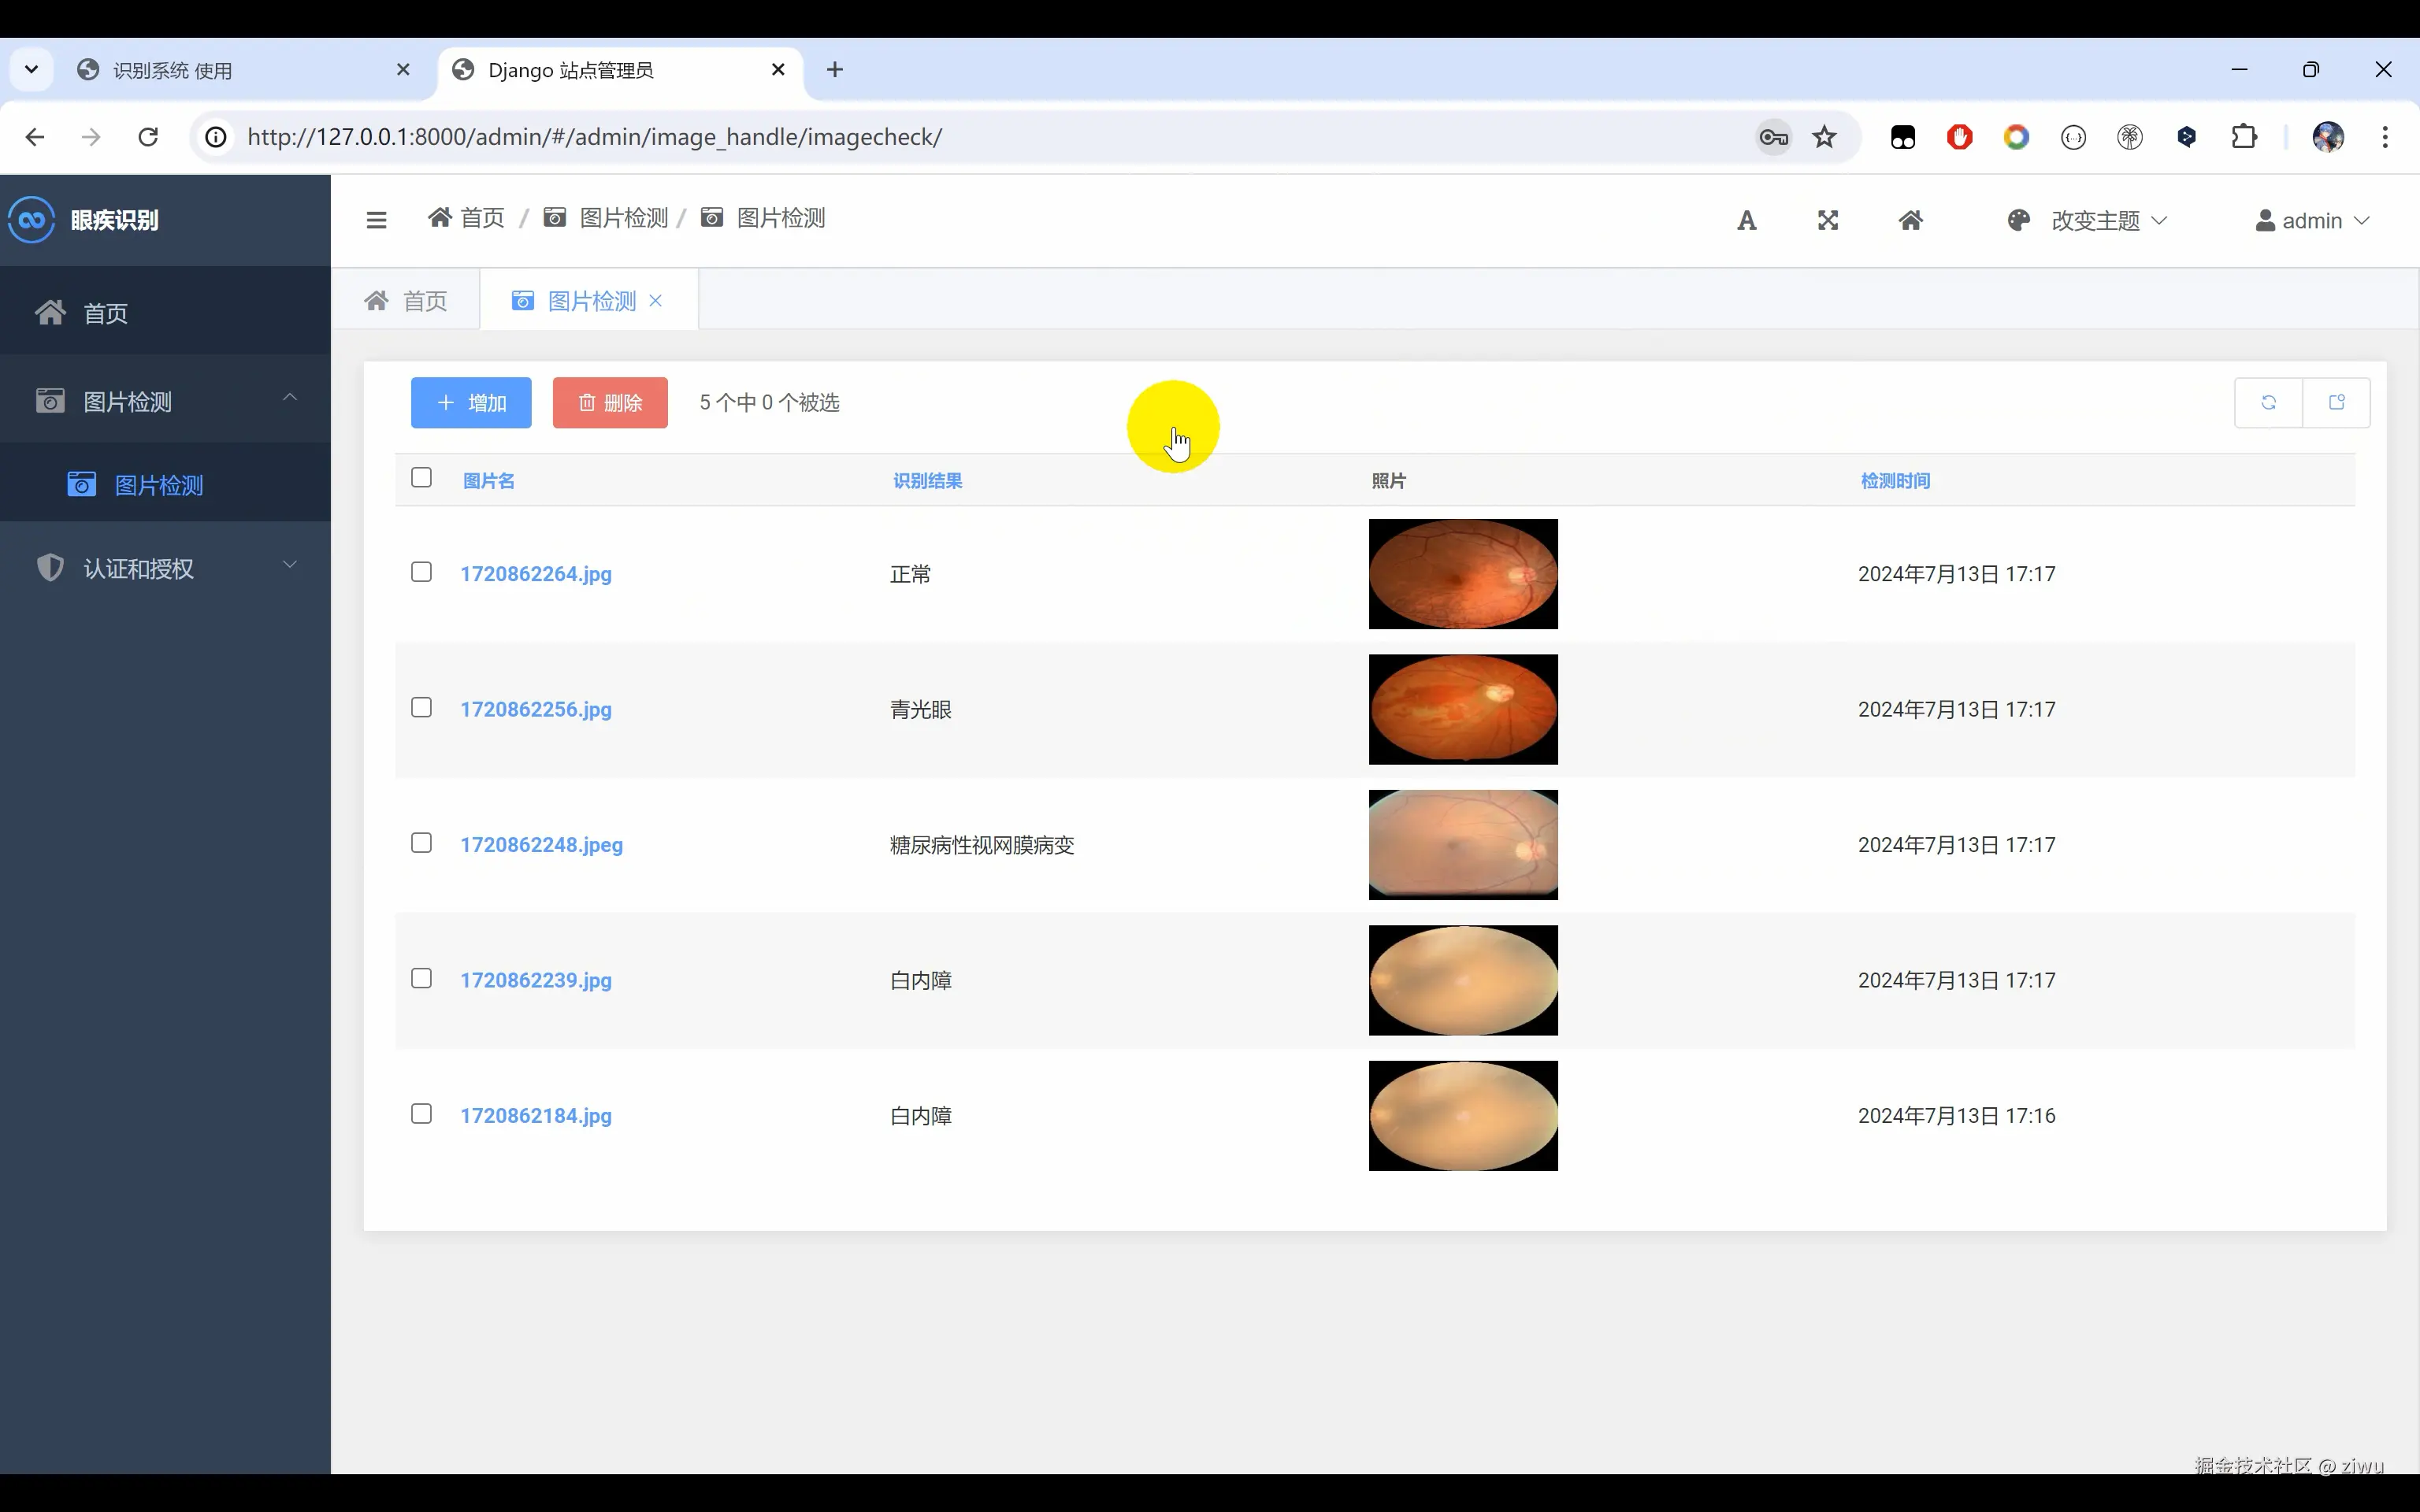The width and height of the screenshot is (2420, 1512).
Task: Click the home icon in top toolbar
Action: pos(1910,220)
